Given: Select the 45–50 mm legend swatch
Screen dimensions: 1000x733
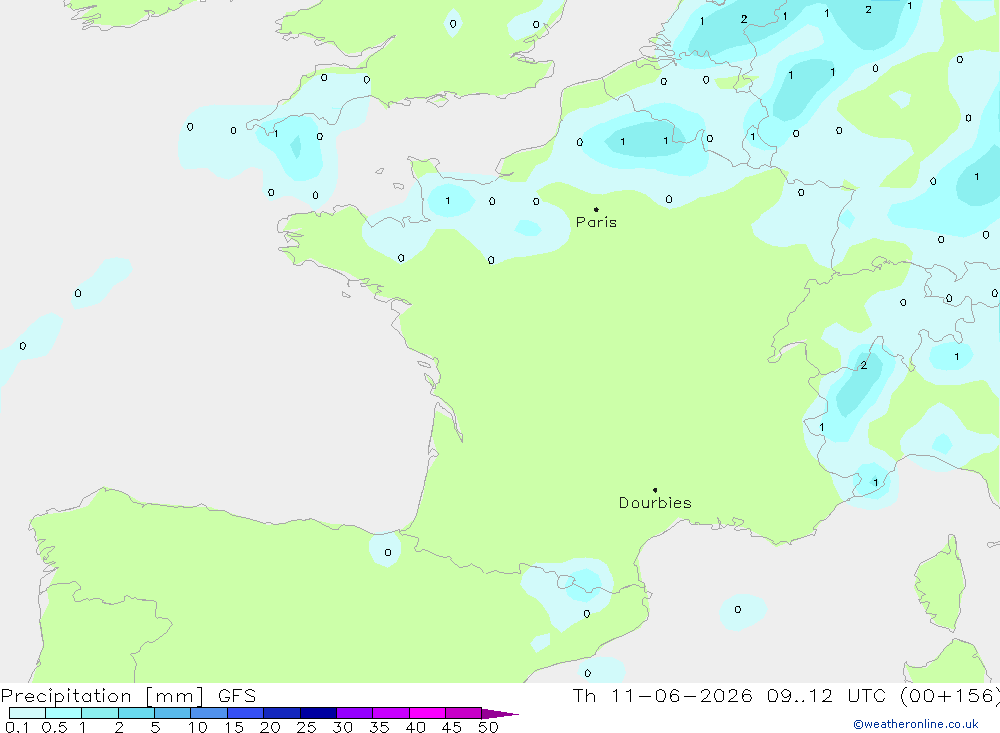Looking at the screenshot, I should tap(463, 713).
